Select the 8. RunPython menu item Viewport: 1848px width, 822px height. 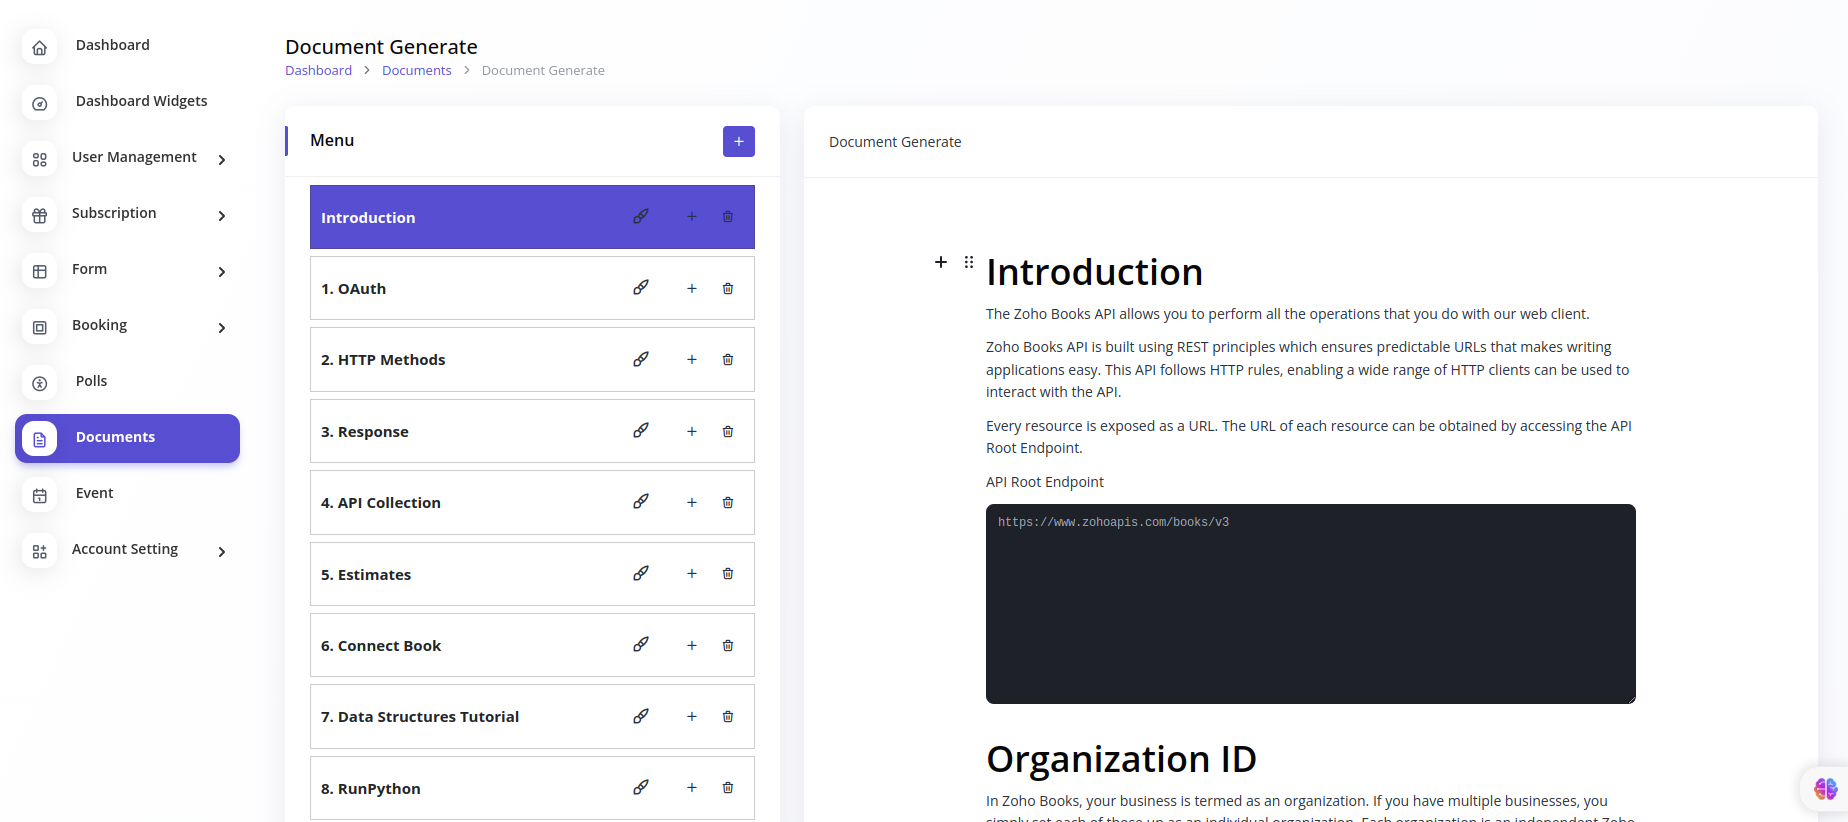(x=532, y=788)
